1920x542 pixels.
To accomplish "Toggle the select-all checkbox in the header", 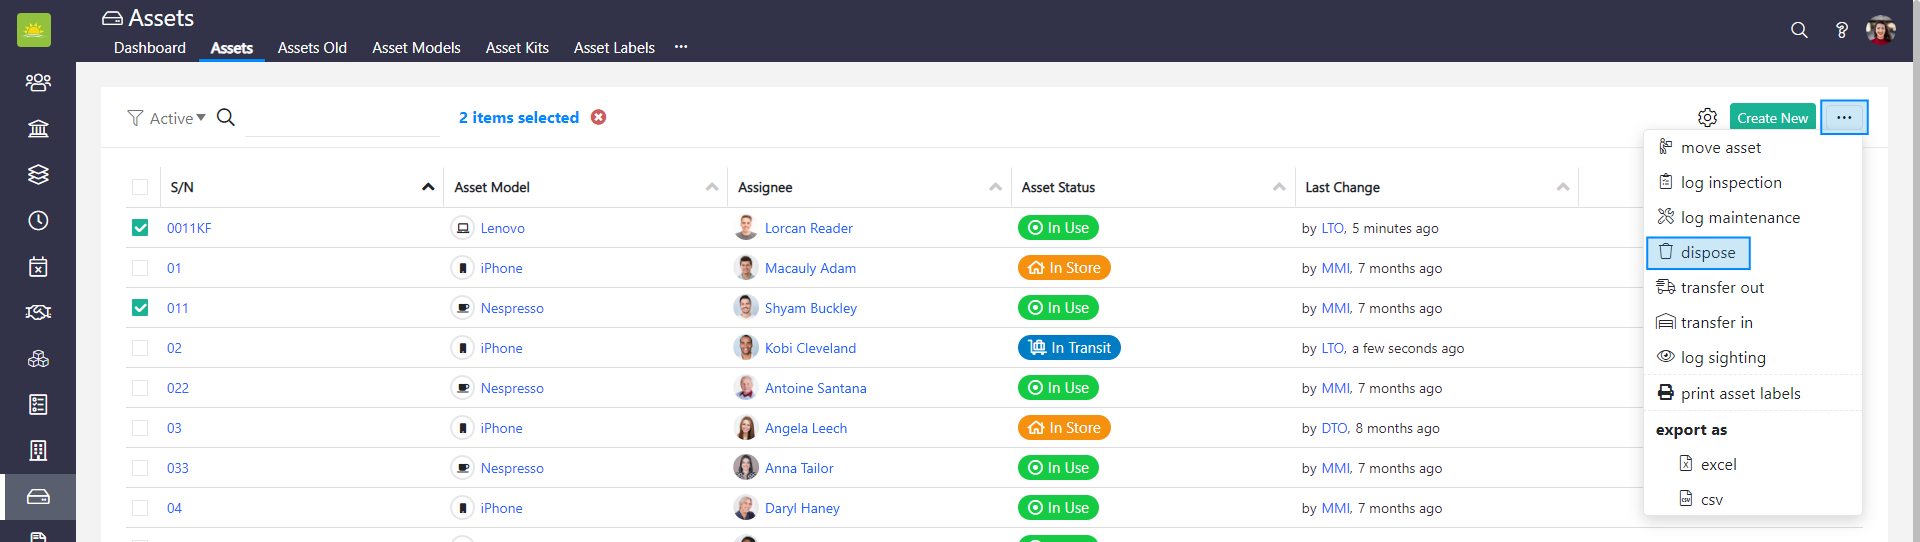I will pos(140,187).
